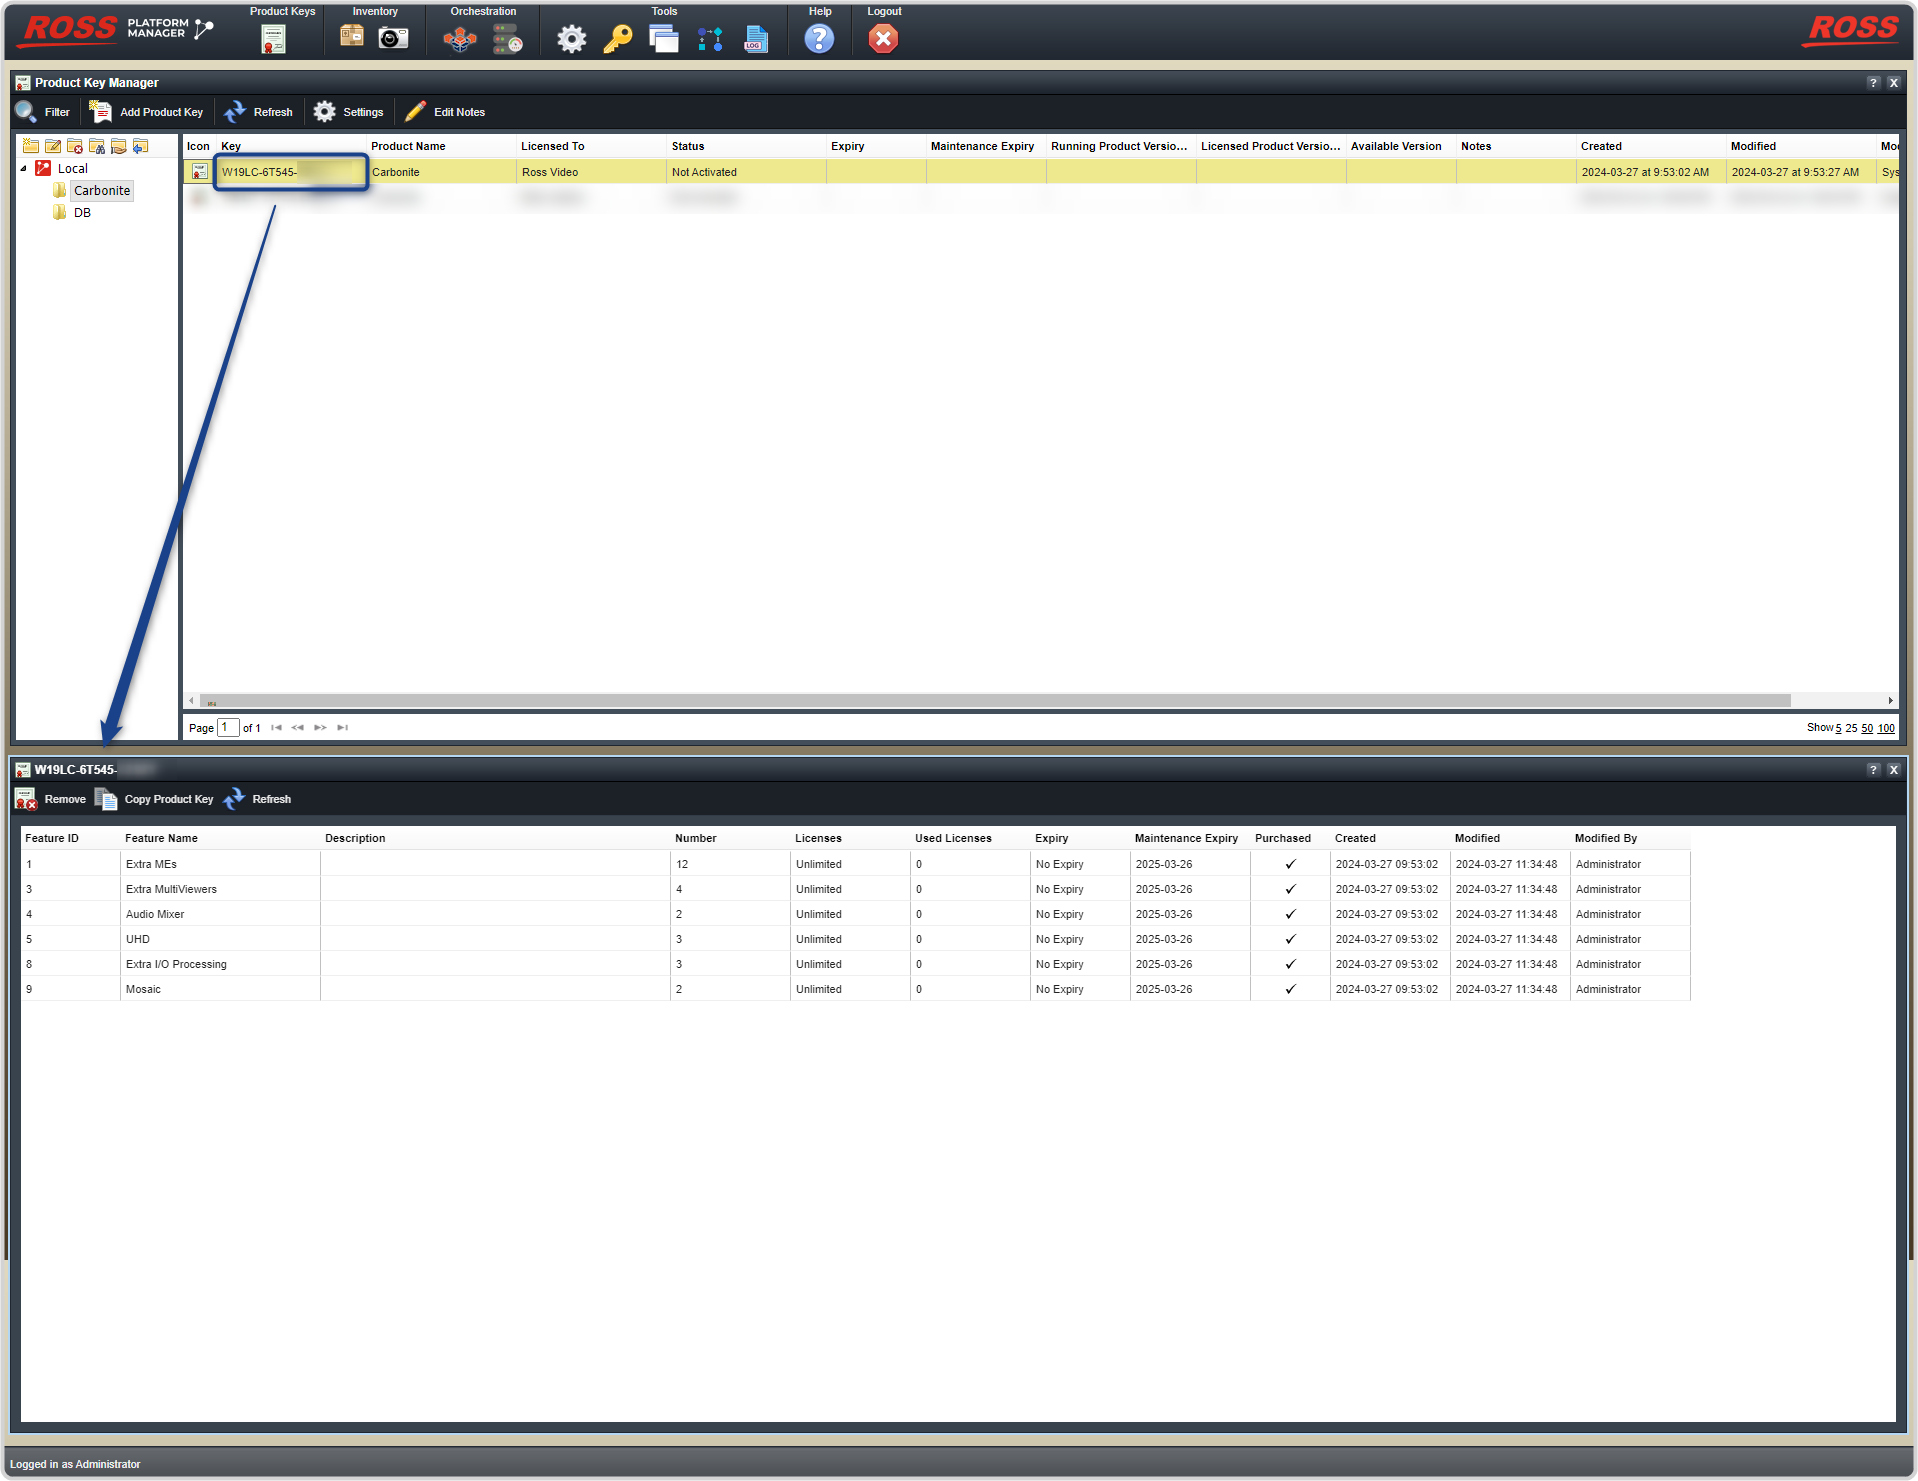Go to previous page button
This screenshot has height=1481, width=1918.
coord(298,727)
